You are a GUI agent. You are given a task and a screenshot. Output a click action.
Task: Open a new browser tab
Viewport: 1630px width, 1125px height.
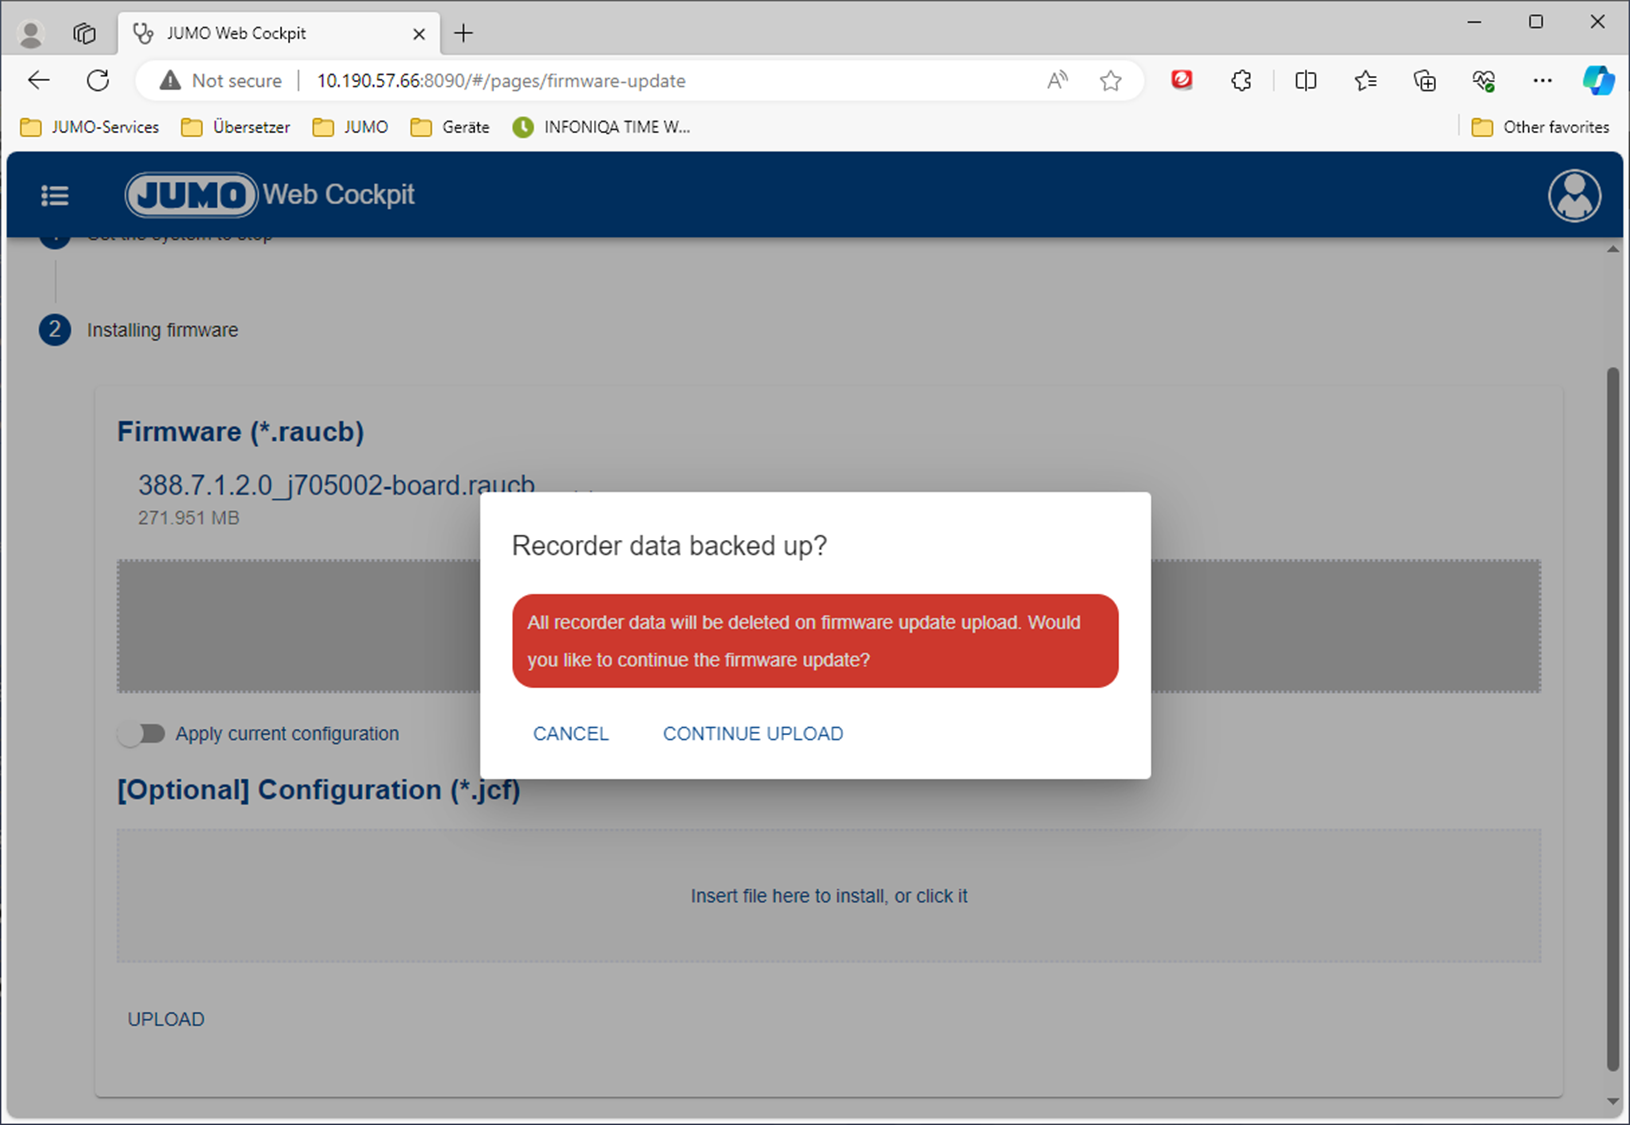point(463,33)
